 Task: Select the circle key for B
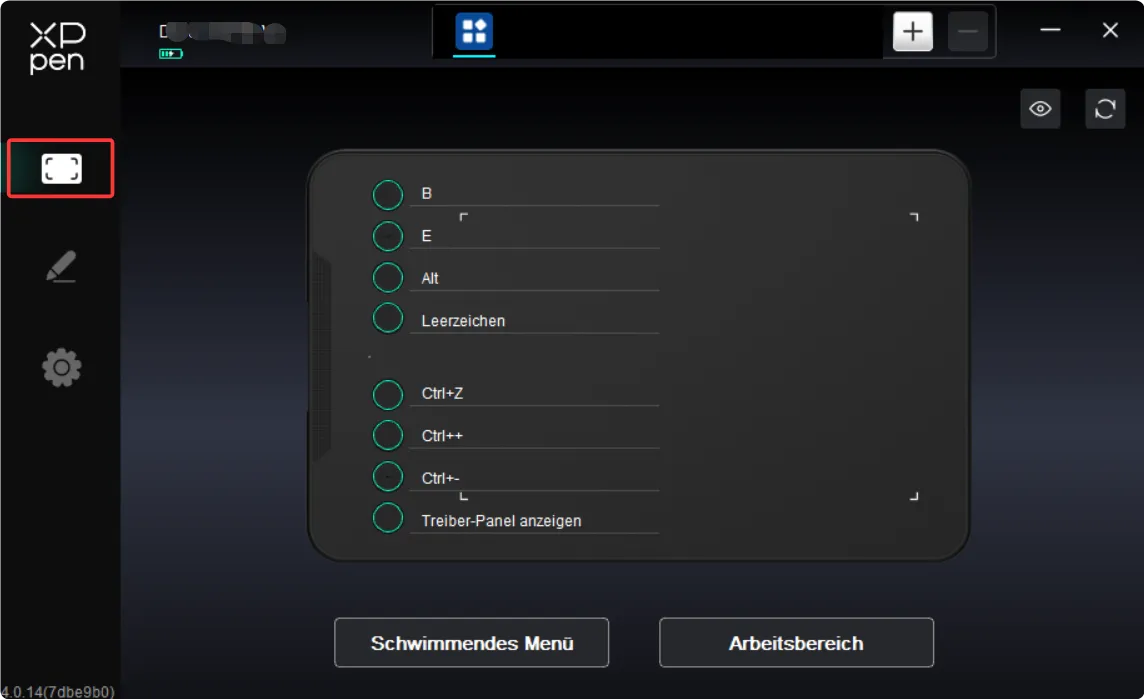(387, 195)
